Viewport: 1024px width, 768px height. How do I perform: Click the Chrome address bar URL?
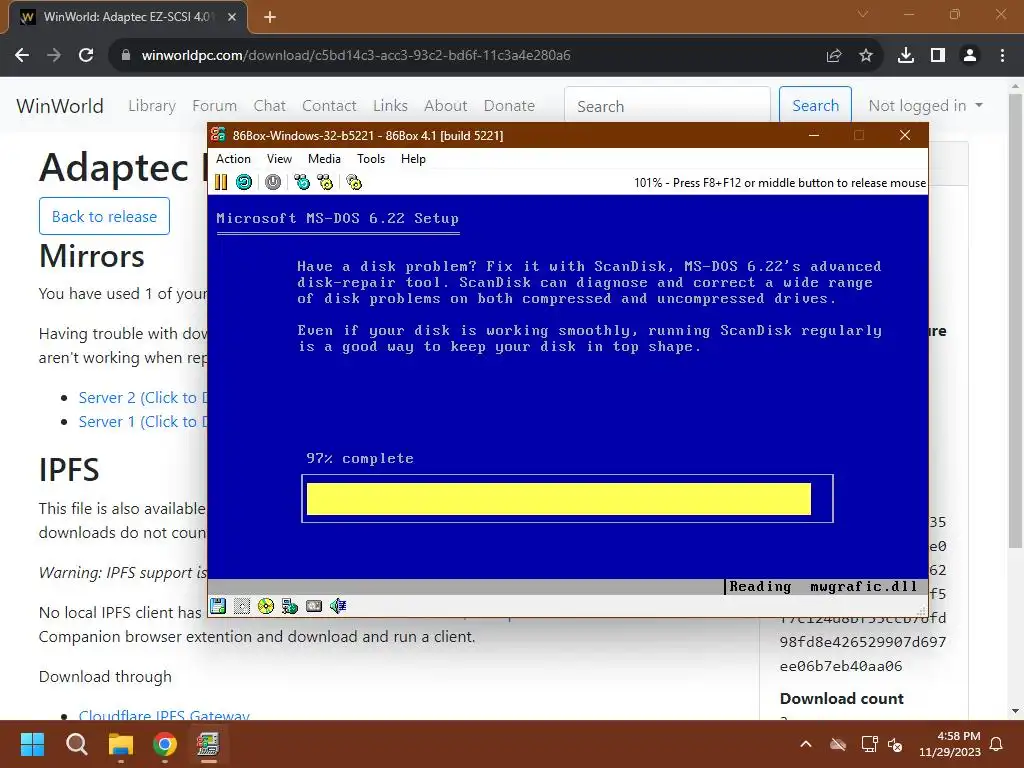(356, 56)
